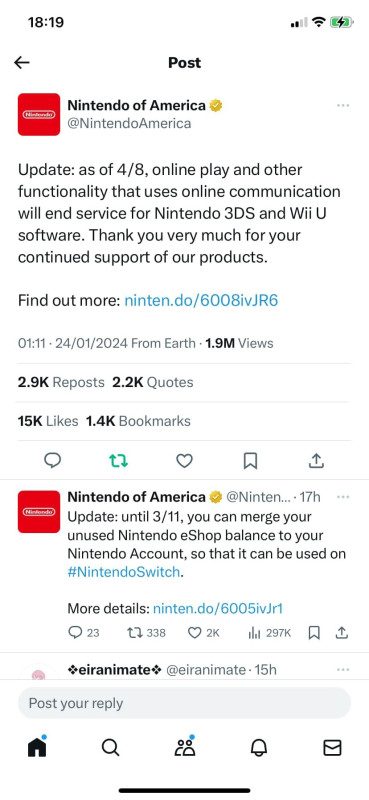369x800 pixels.
Task: View the 2.9K Reposts list
Action: 61,382
